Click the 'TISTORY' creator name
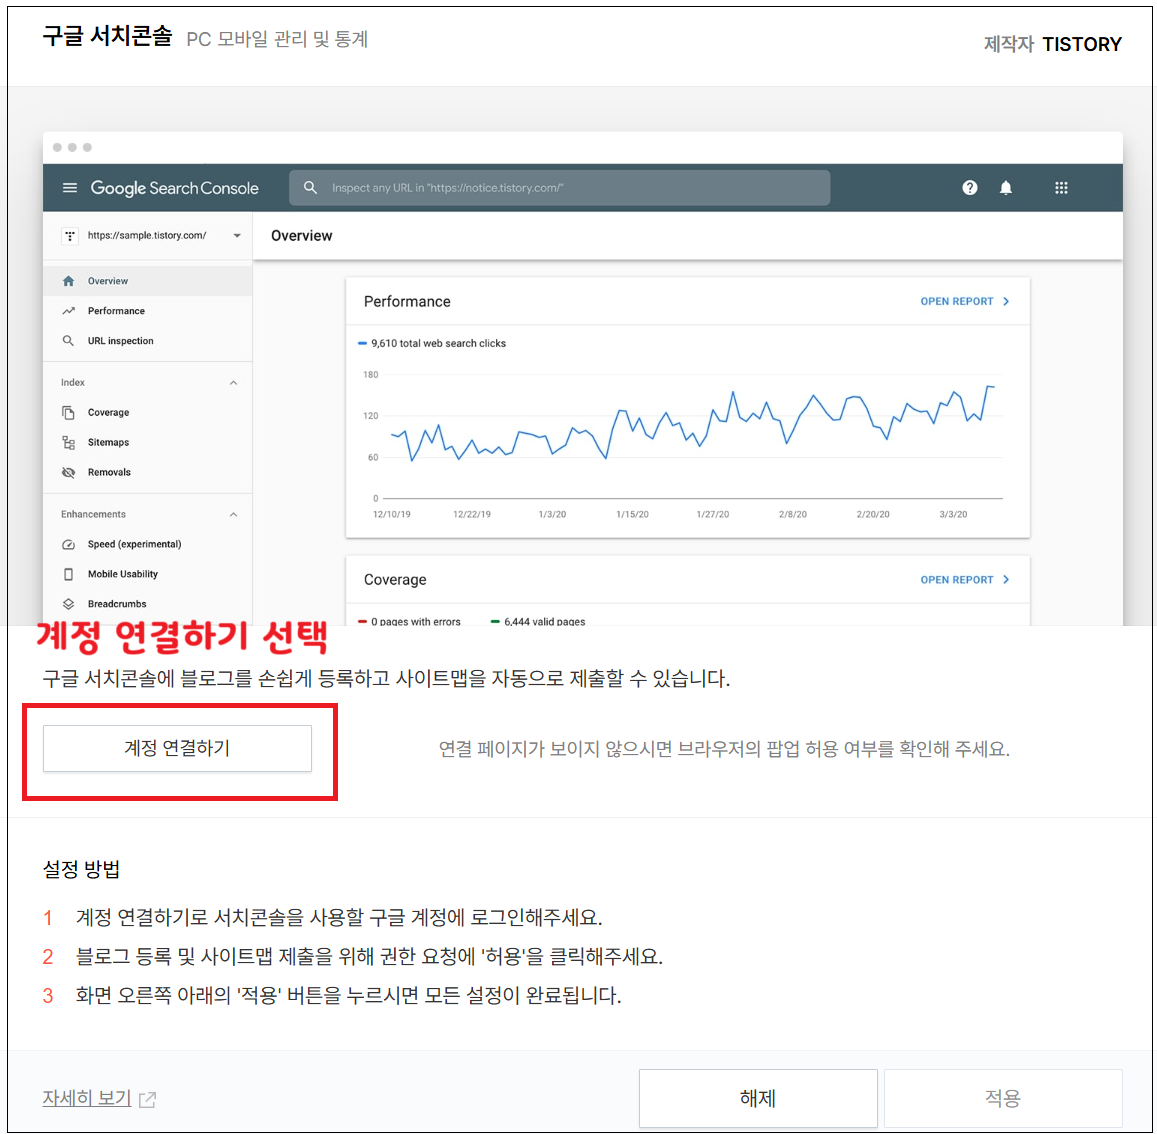The height and width of the screenshot is (1134, 1157). coord(1082,44)
